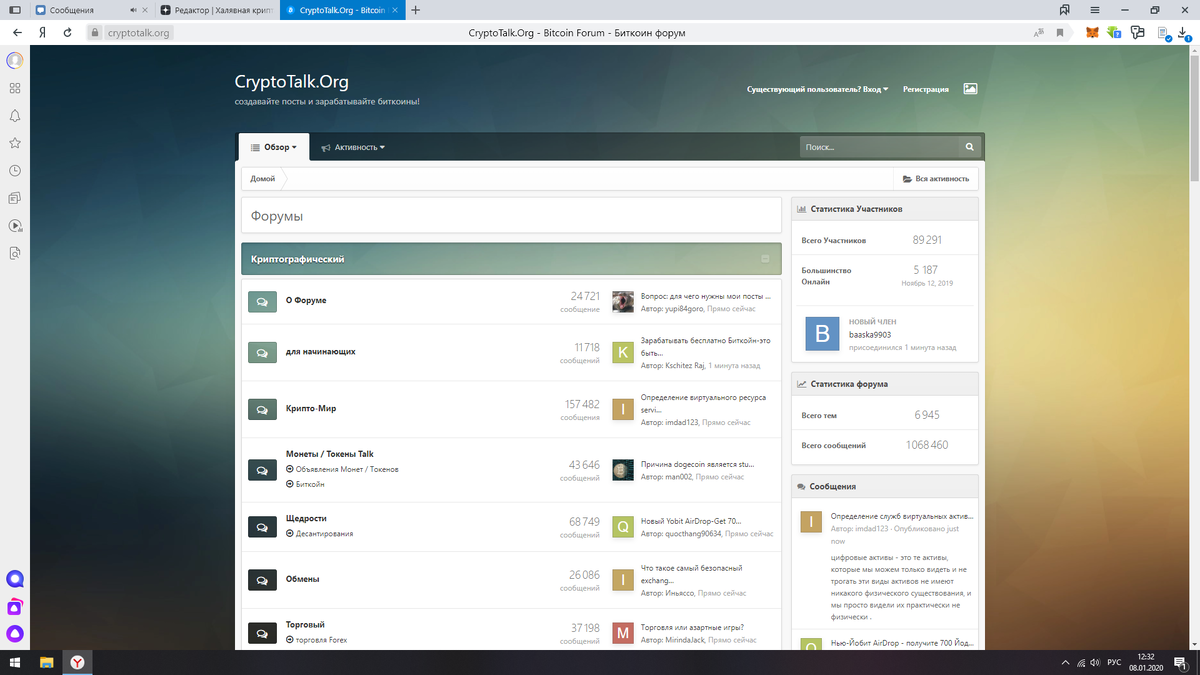Screen dimensions: 1200x675
Task: Open File Explorer from the taskbar
Action: point(46,662)
